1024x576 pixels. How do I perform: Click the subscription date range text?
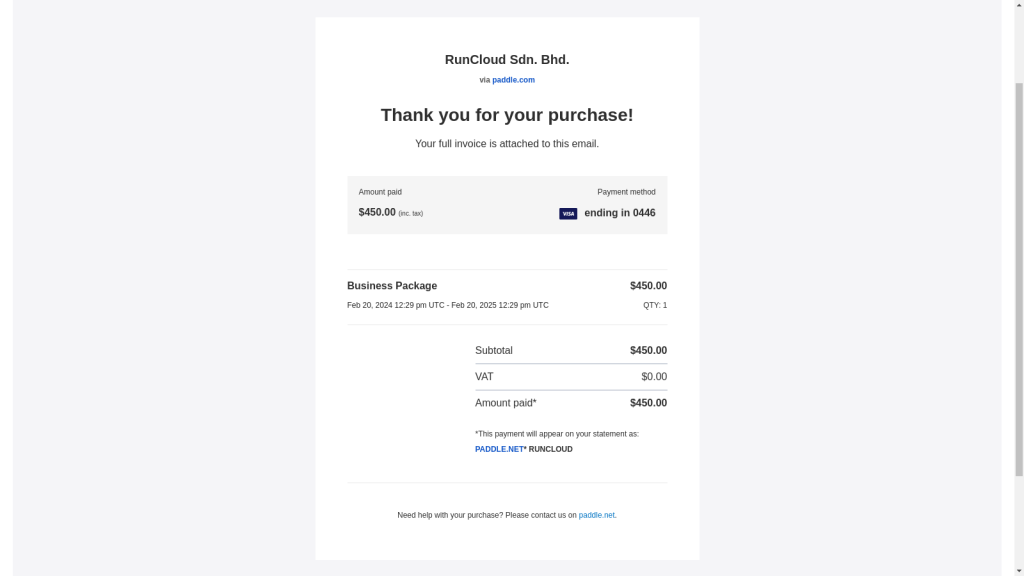click(x=447, y=305)
